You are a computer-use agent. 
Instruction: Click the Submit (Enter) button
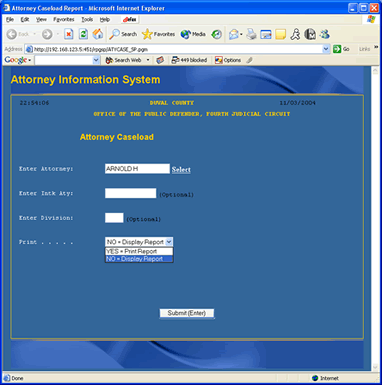[187, 313]
